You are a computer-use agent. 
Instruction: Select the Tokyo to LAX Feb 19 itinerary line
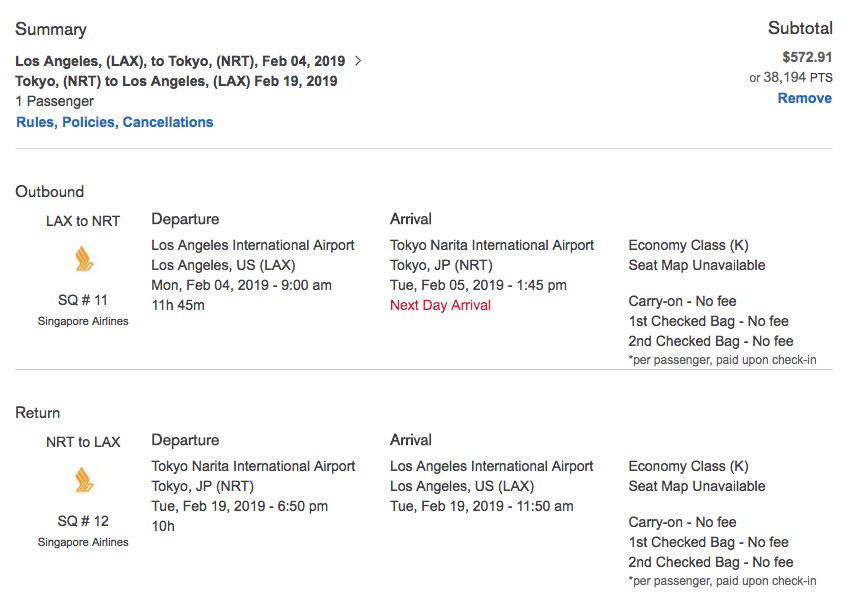tap(176, 81)
